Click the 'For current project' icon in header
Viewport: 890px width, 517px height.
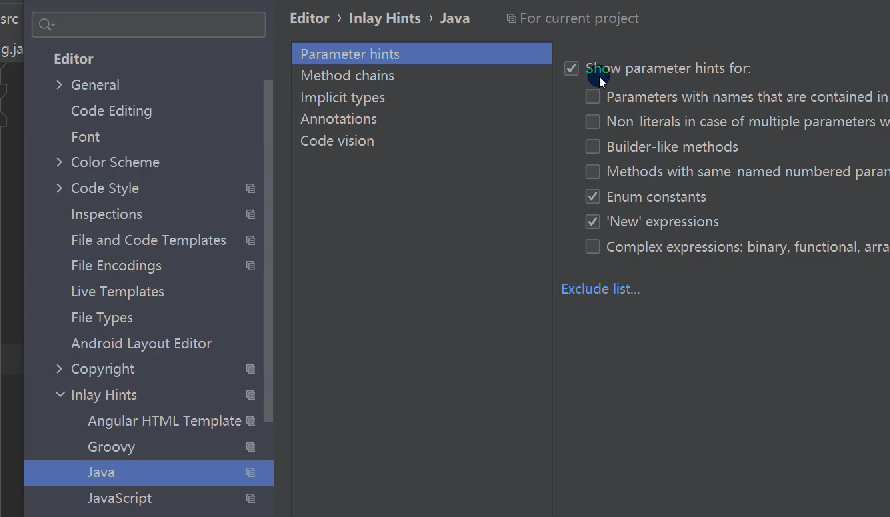click(x=512, y=18)
